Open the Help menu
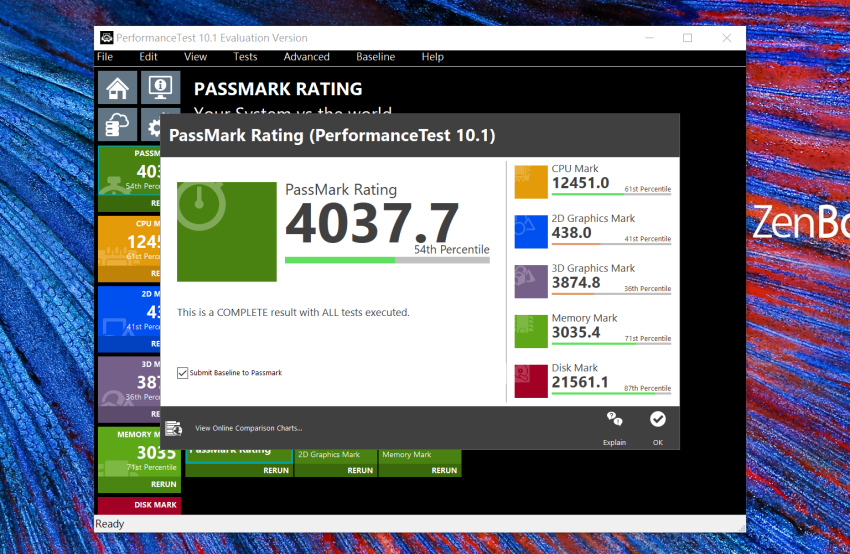This screenshot has width=850, height=554. [433, 57]
